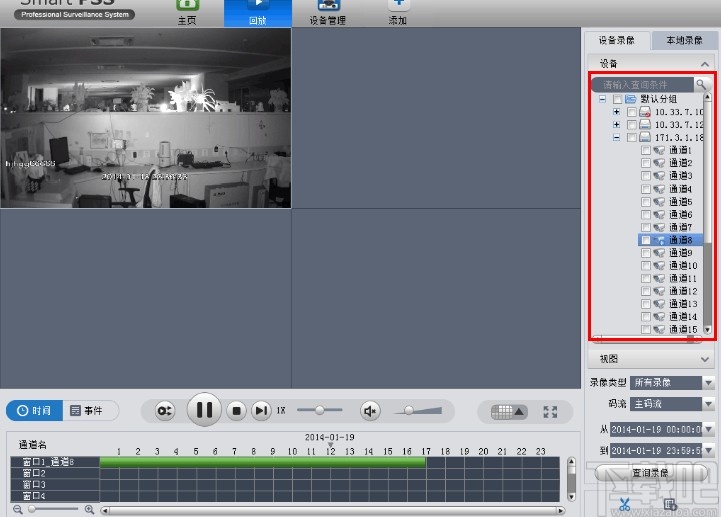Select the 通道11 camera icon

tap(659, 278)
